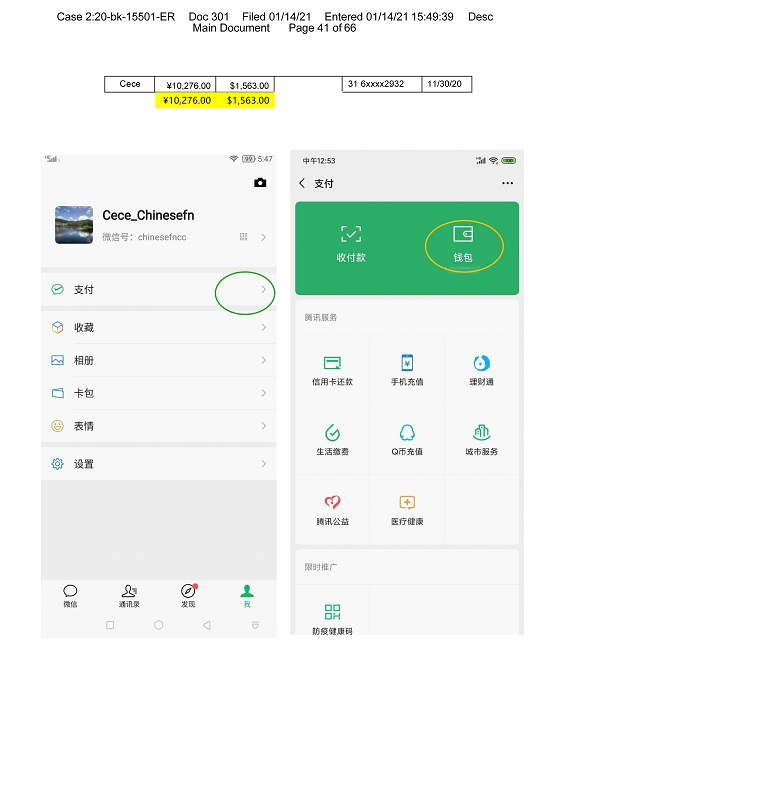Go back from the 支付 screen
Viewport: 778px width, 800px height.
coord(302,183)
